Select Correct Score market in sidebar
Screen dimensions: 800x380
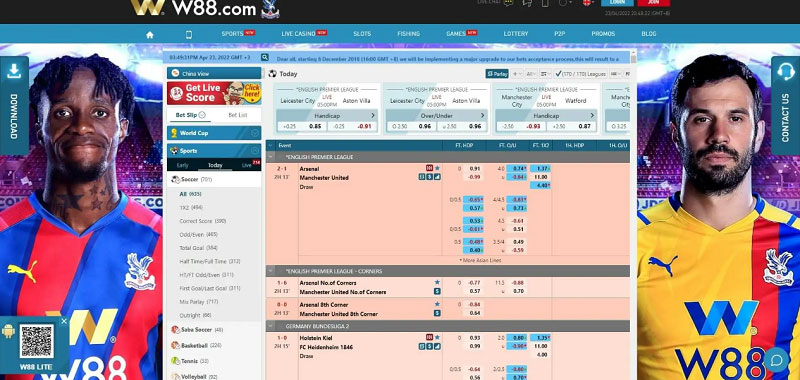point(203,221)
